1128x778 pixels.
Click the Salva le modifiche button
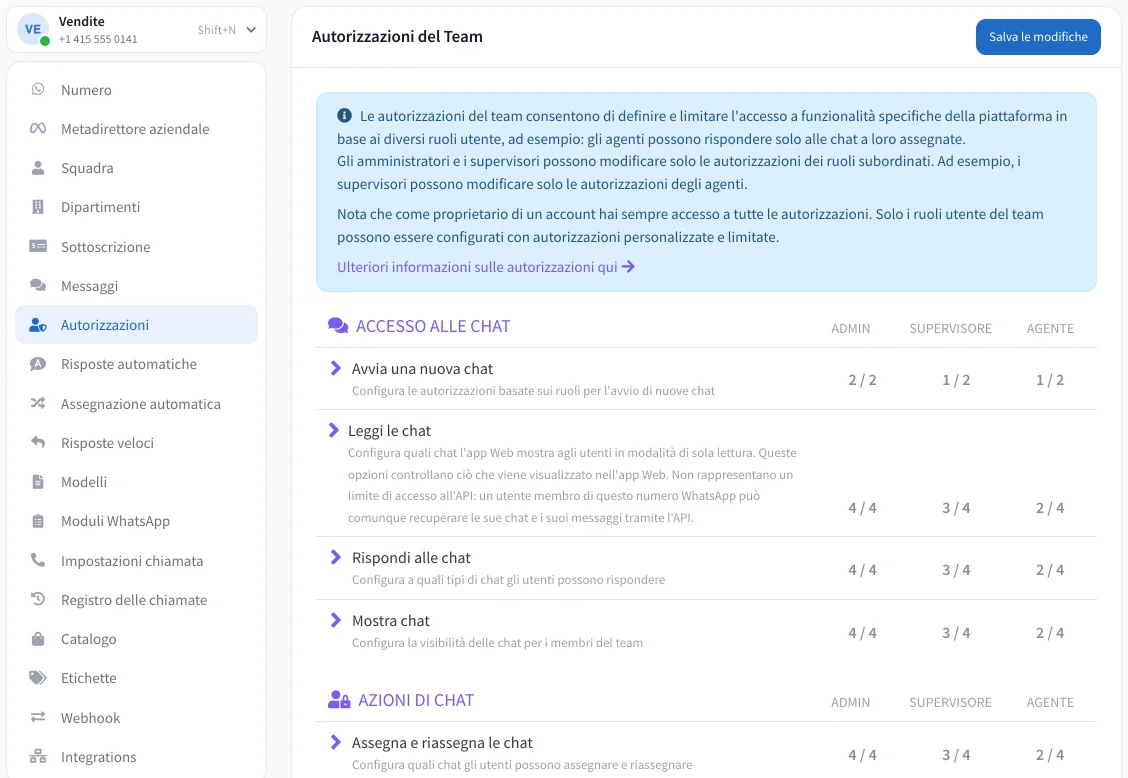(1038, 37)
